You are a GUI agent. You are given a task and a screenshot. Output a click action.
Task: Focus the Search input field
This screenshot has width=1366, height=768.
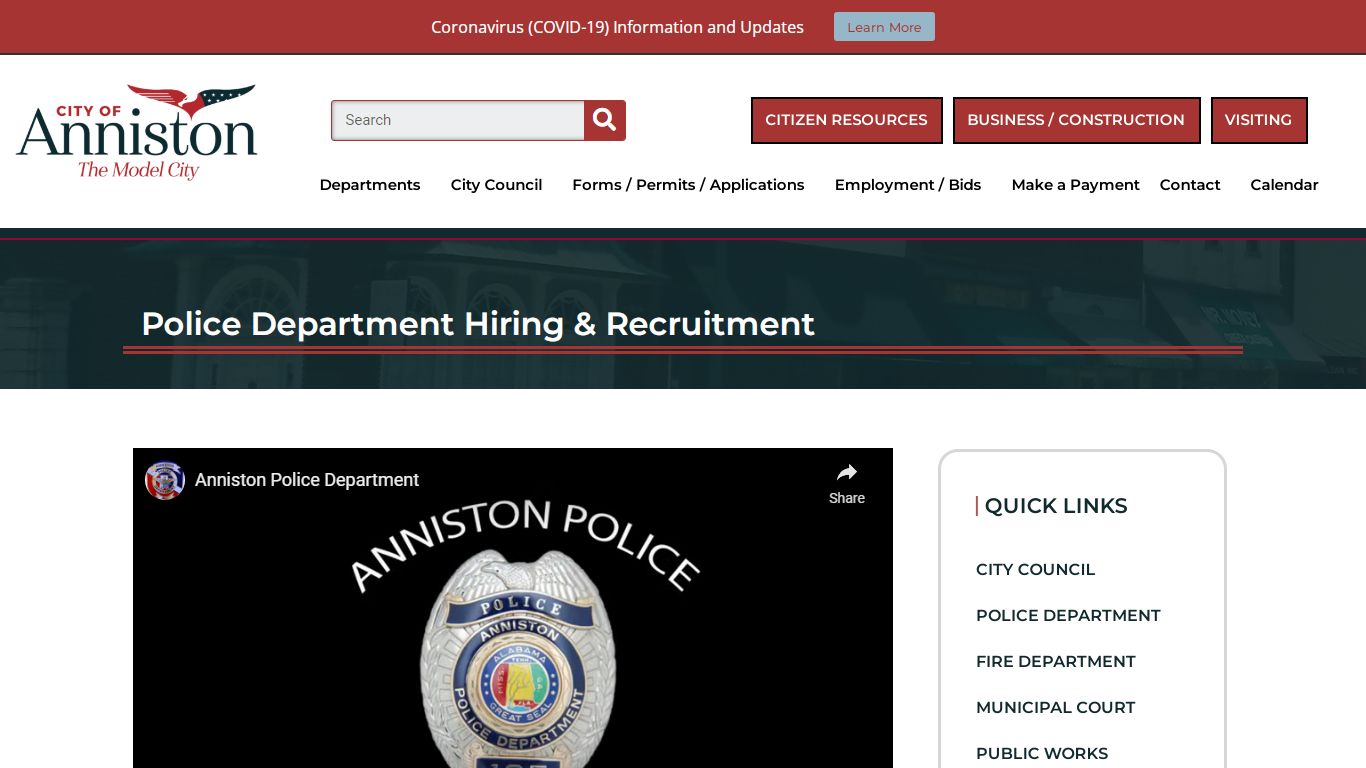458,120
